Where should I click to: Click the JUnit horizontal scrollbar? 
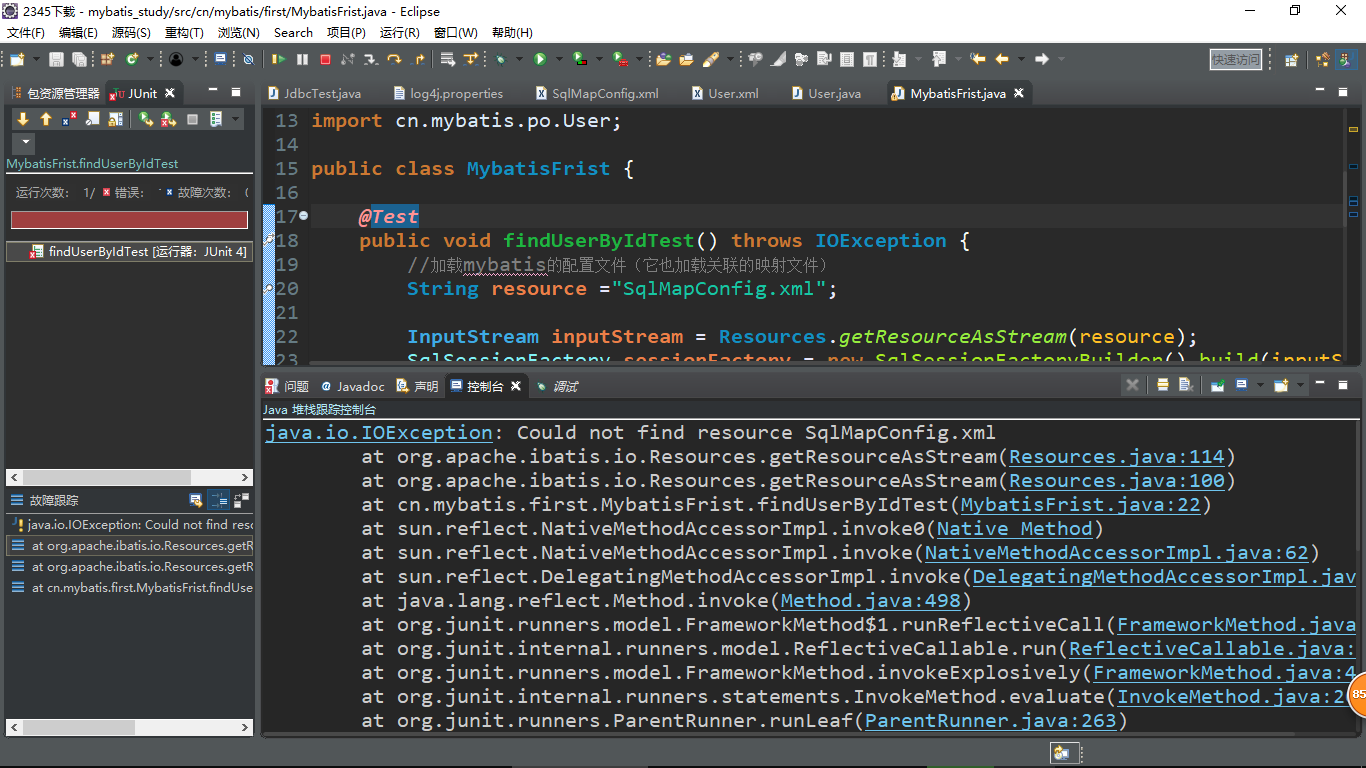pyautogui.click(x=129, y=477)
